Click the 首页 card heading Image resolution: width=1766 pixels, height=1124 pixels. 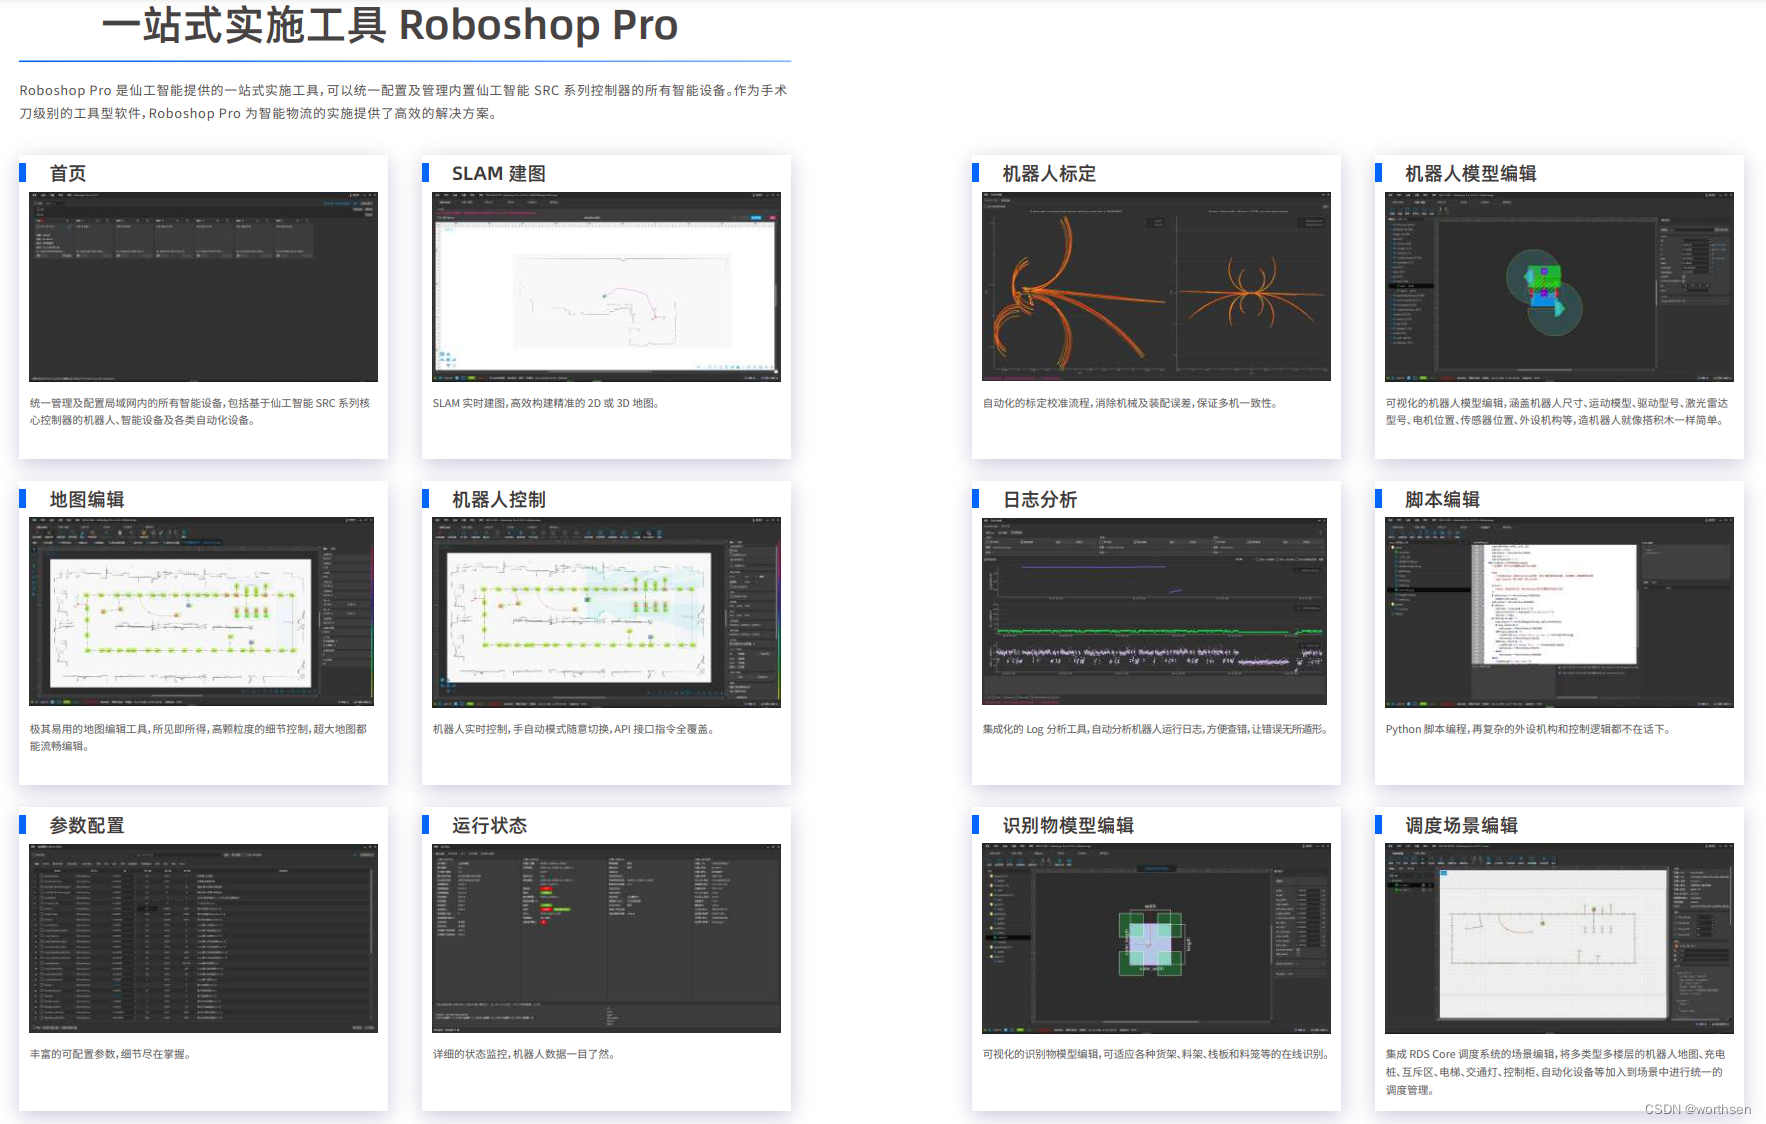[68, 173]
